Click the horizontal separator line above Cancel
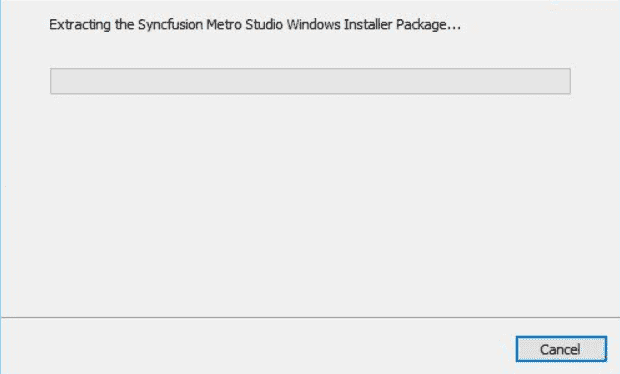 coord(310,317)
